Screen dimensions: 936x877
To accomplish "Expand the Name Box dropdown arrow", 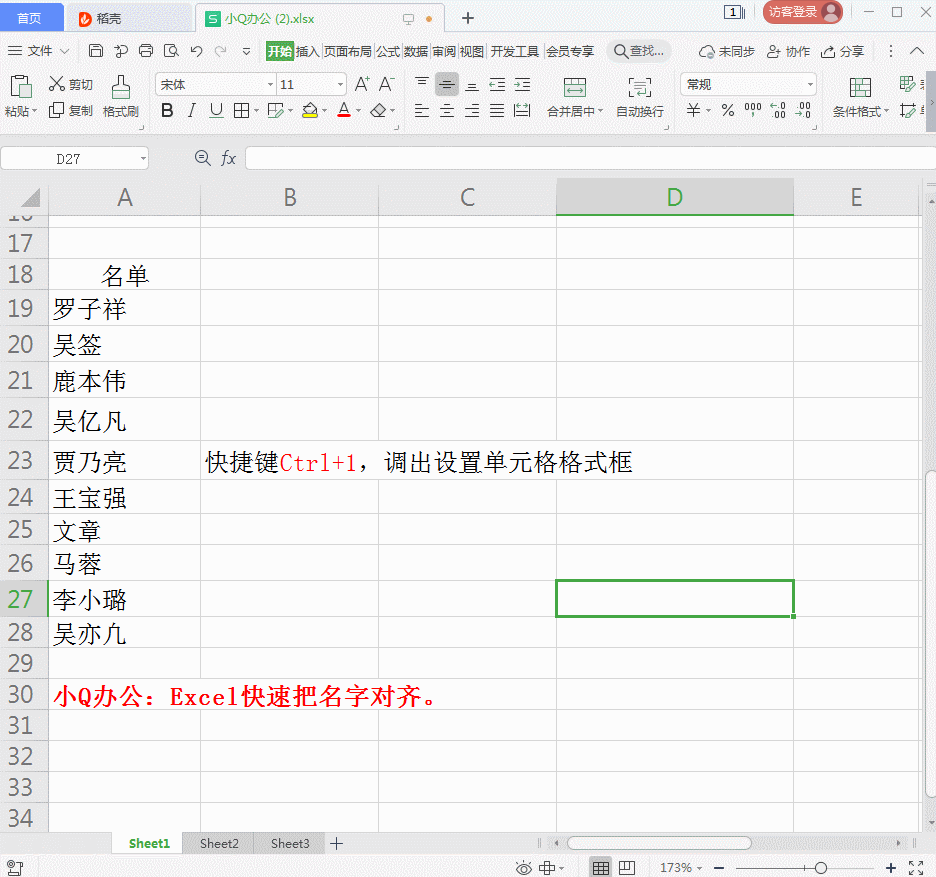I will pyautogui.click(x=143, y=159).
